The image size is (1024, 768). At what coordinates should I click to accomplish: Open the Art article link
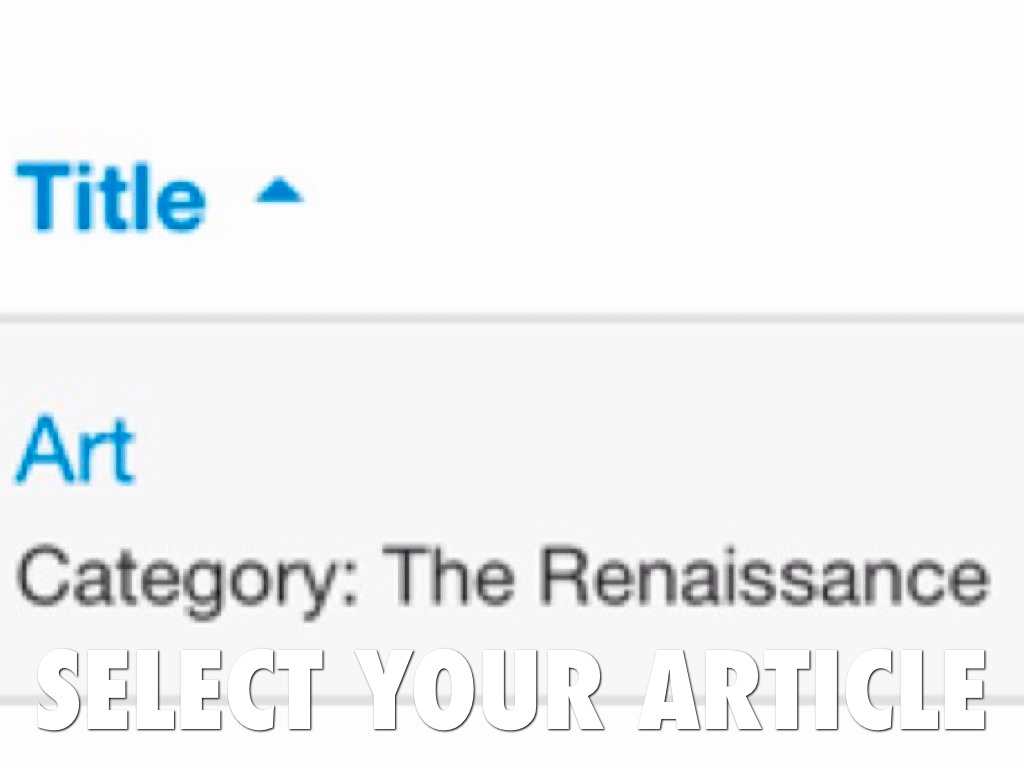[x=74, y=452]
